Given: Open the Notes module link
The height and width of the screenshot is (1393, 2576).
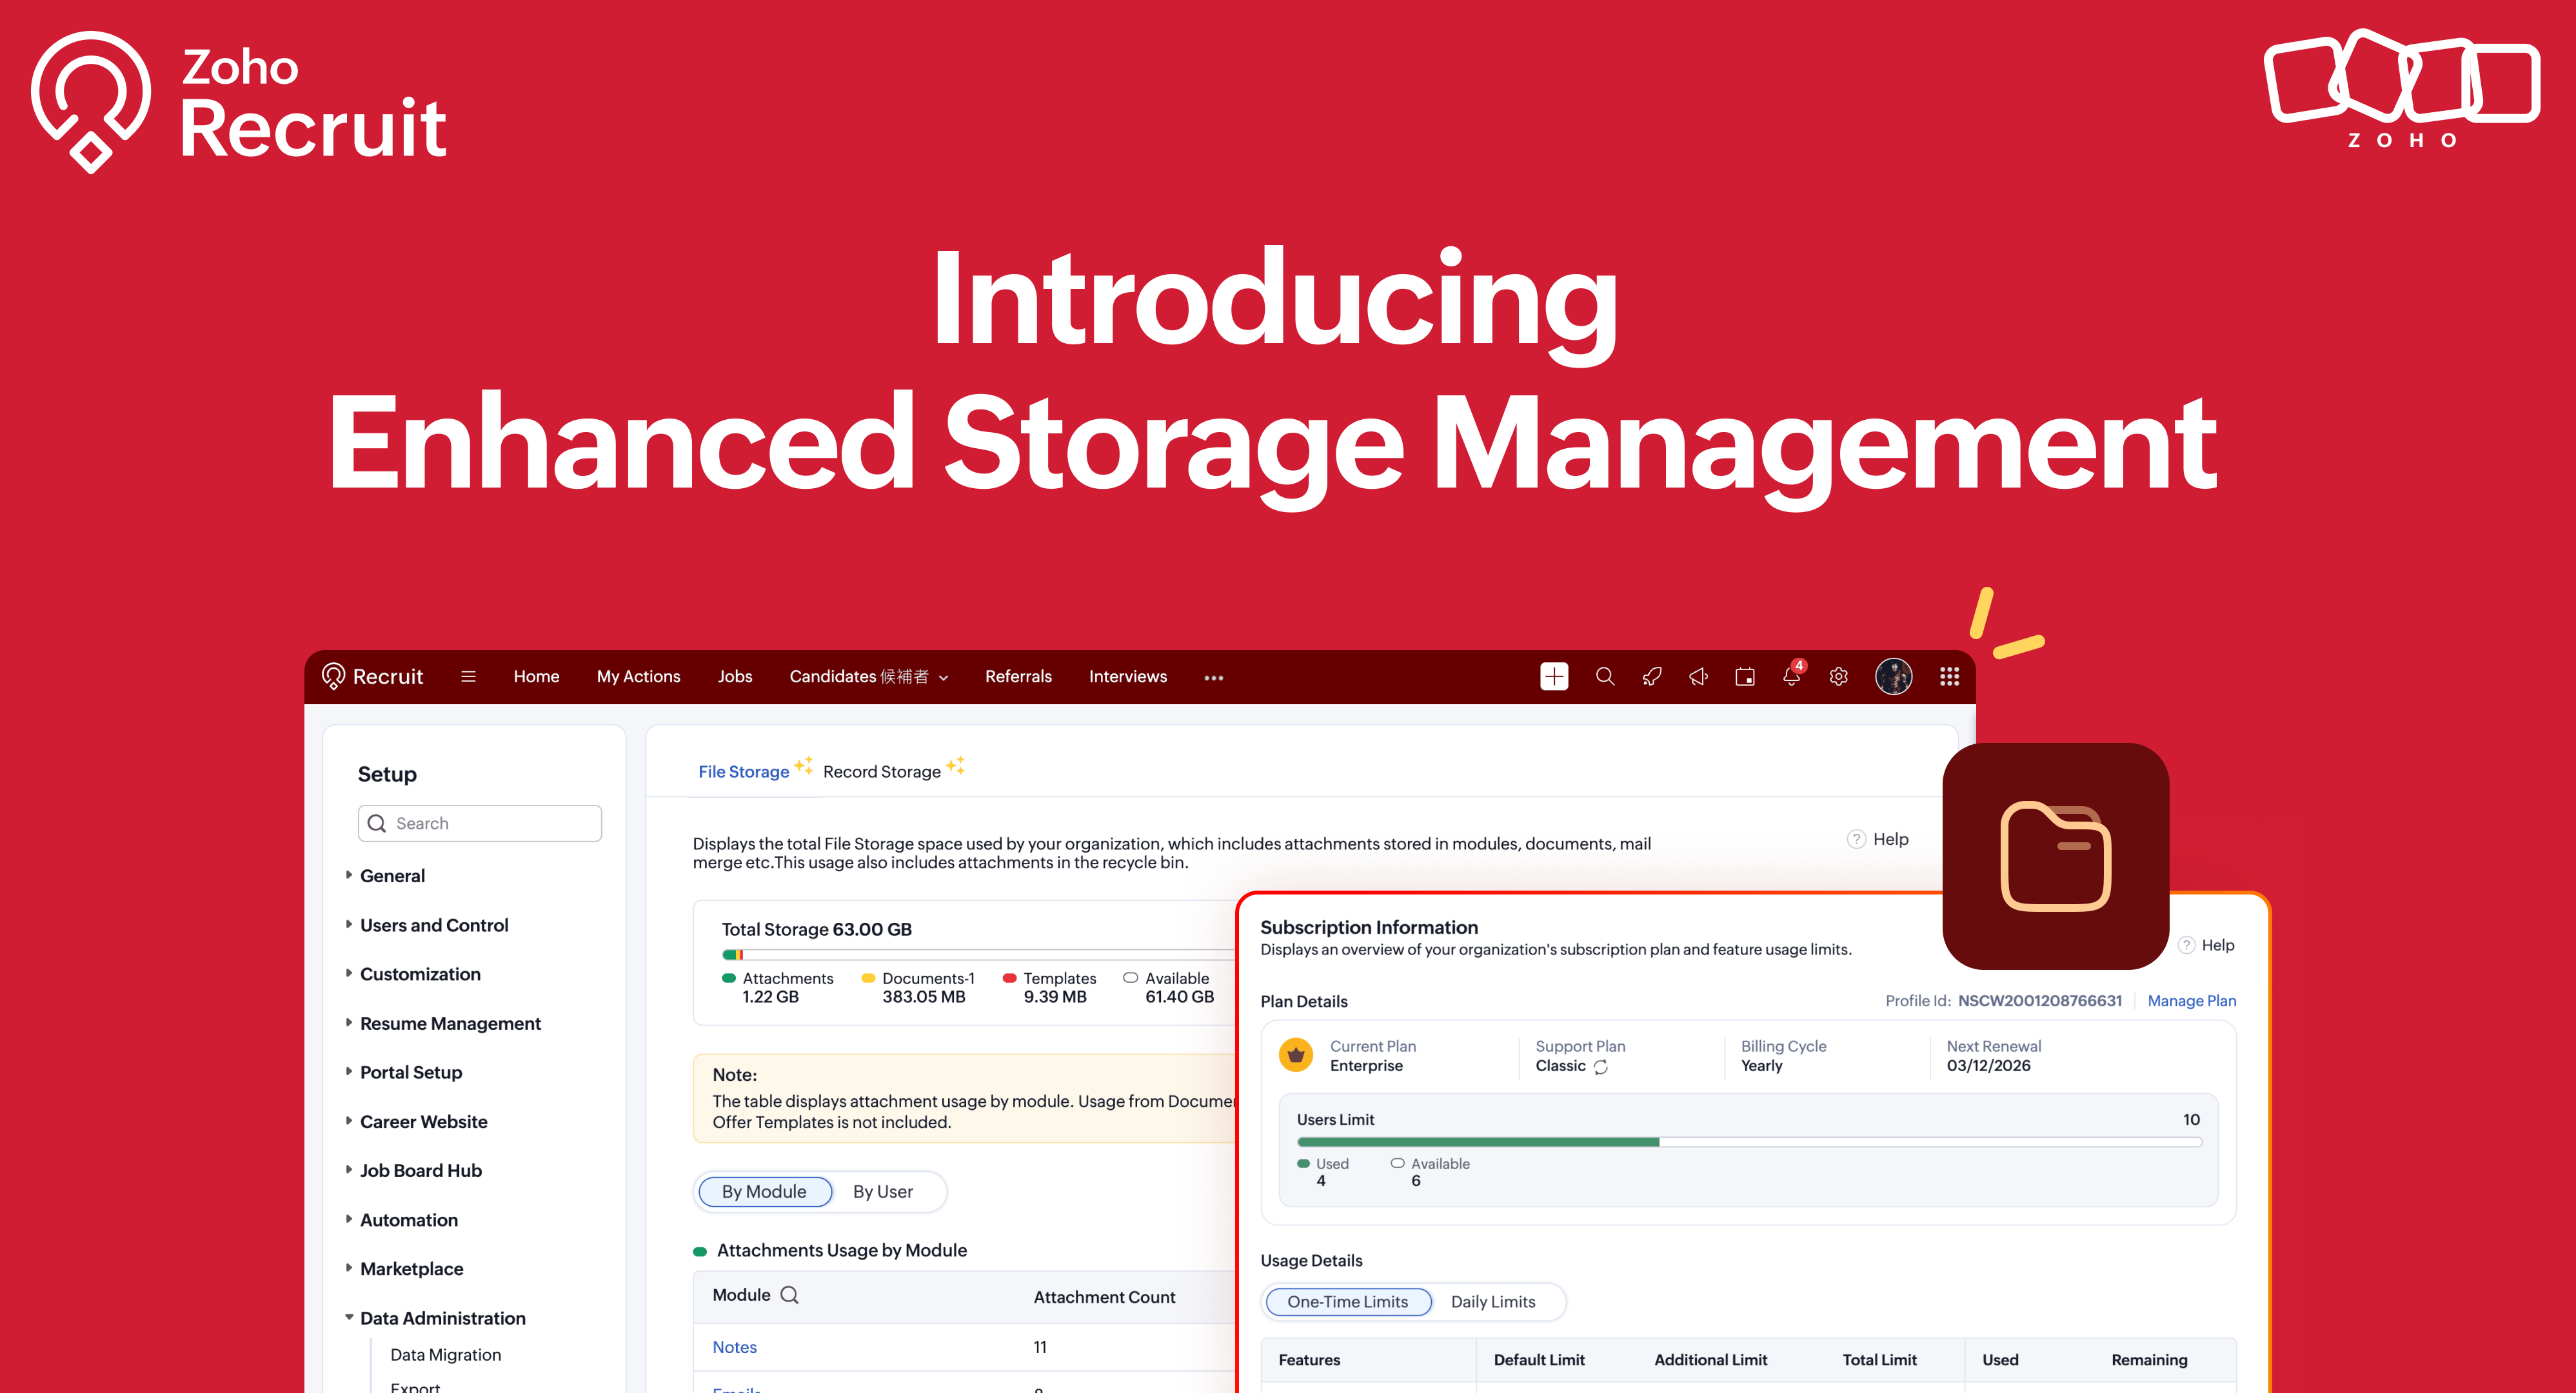Looking at the screenshot, I should [734, 1347].
